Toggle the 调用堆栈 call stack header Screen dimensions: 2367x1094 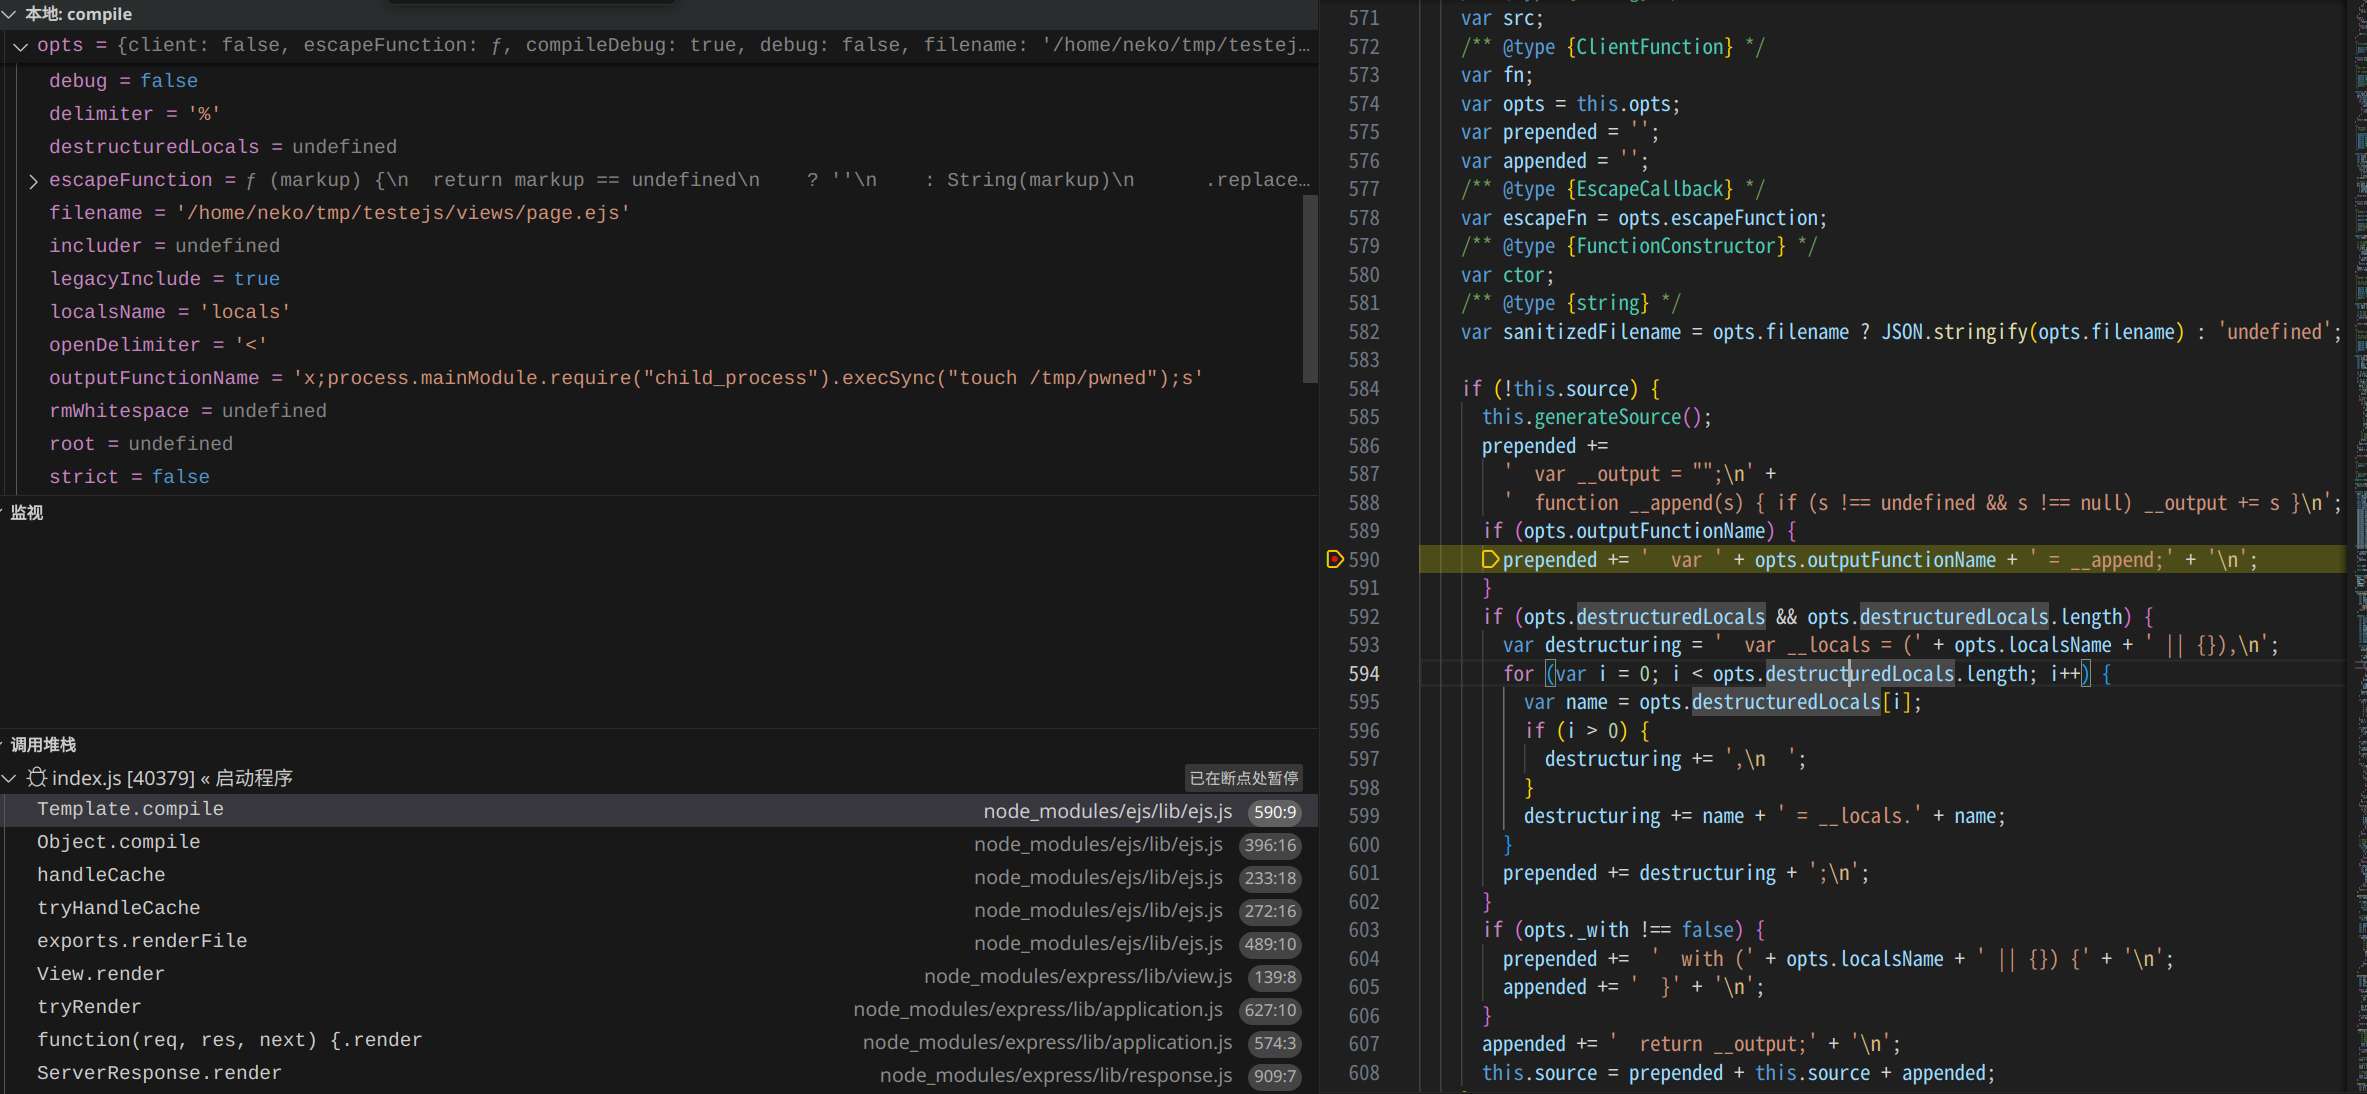pos(43,744)
